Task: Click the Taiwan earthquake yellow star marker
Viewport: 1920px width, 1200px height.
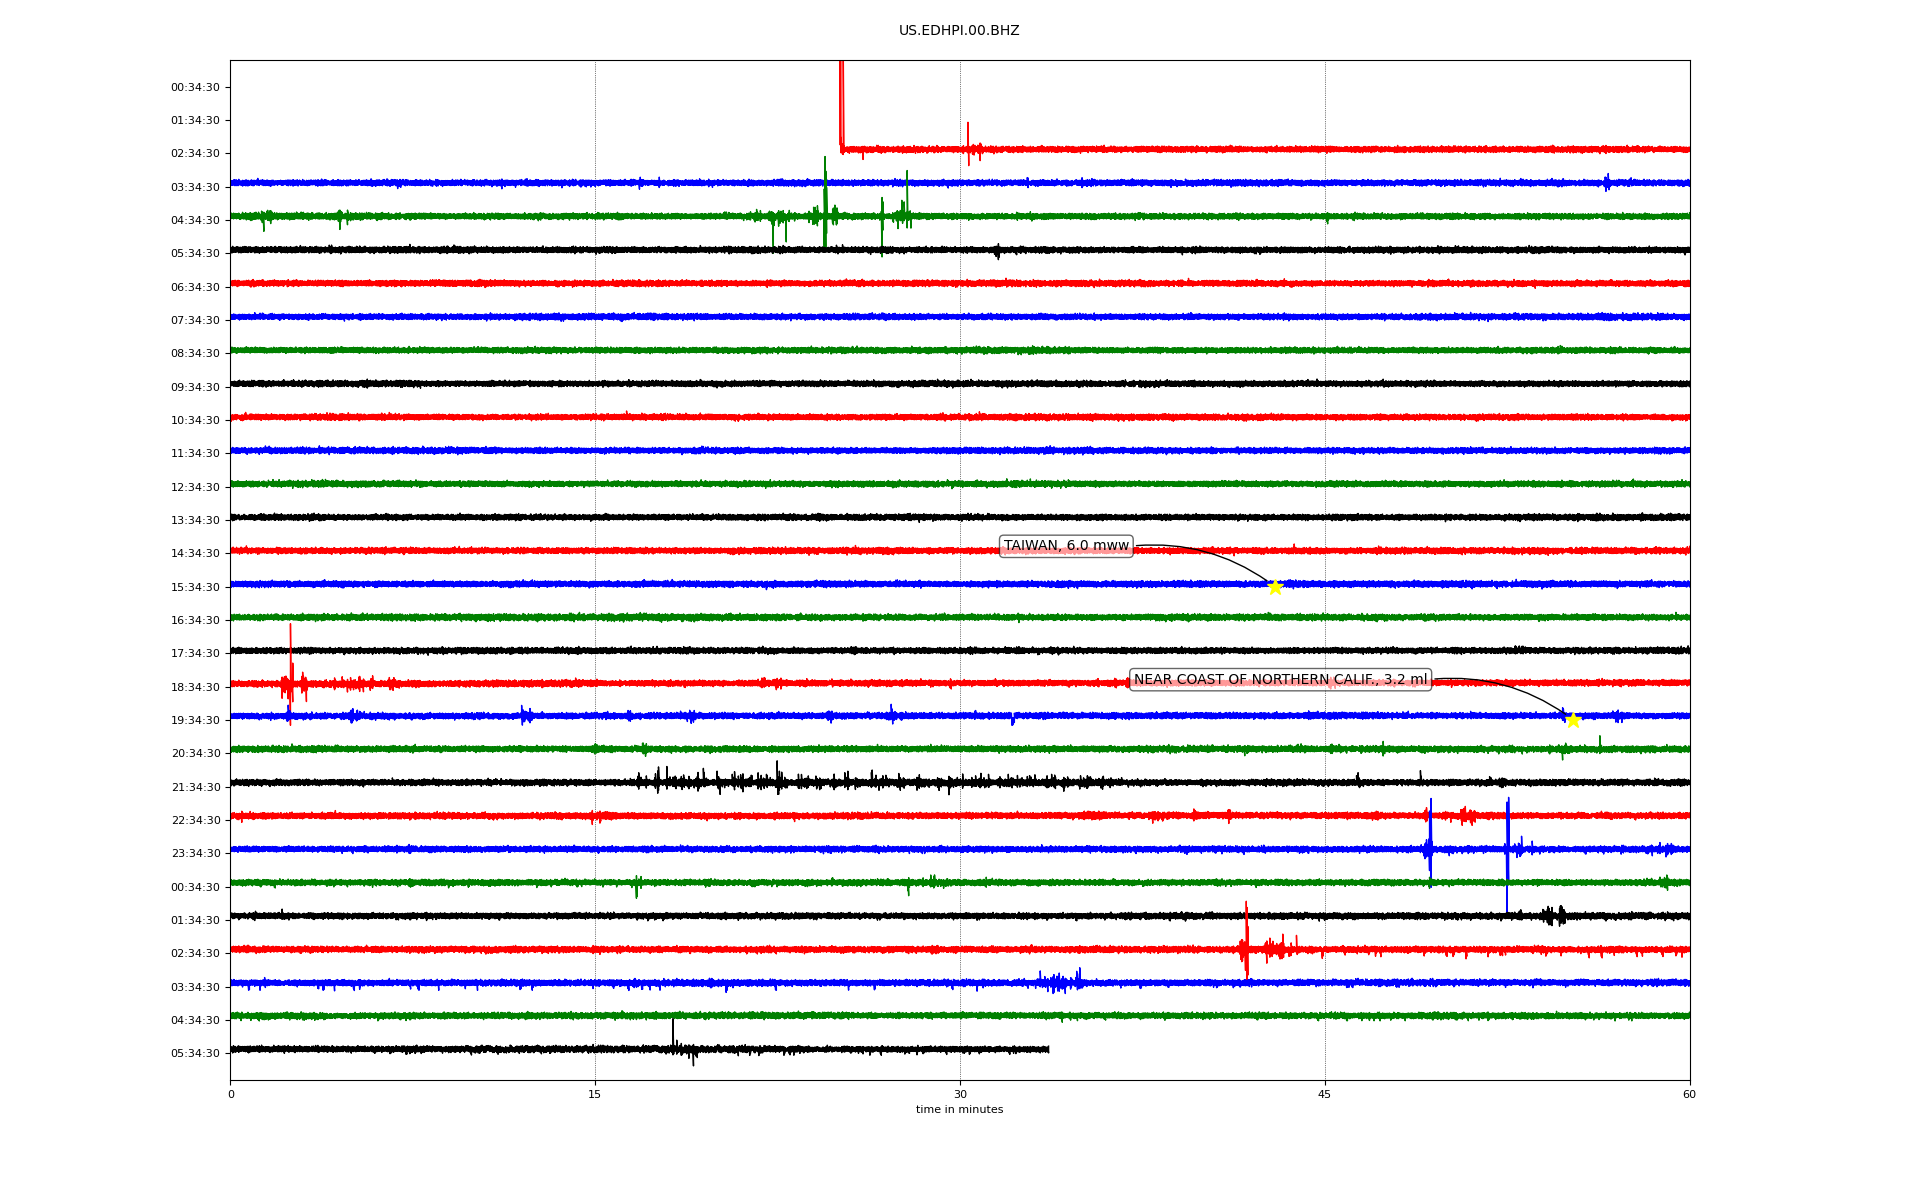Action: (1275, 587)
